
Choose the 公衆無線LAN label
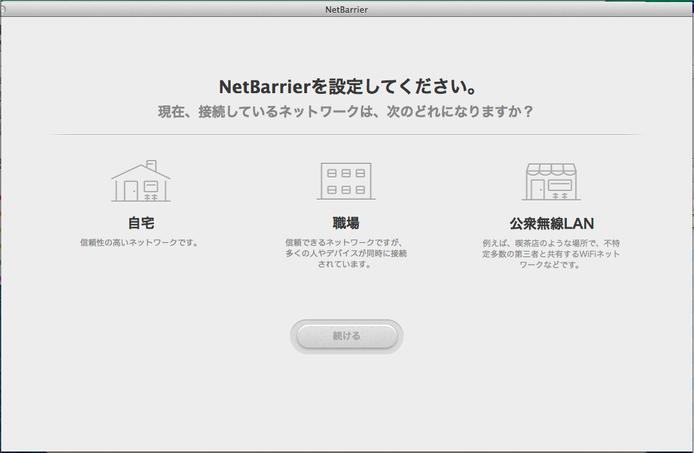(551, 223)
